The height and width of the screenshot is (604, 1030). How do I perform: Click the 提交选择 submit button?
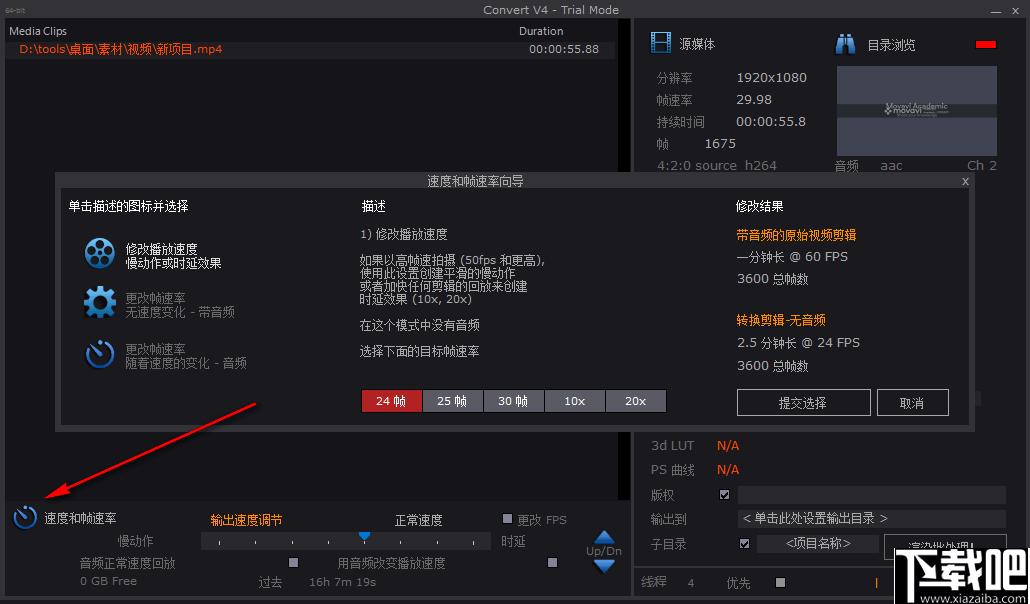click(x=803, y=403)
